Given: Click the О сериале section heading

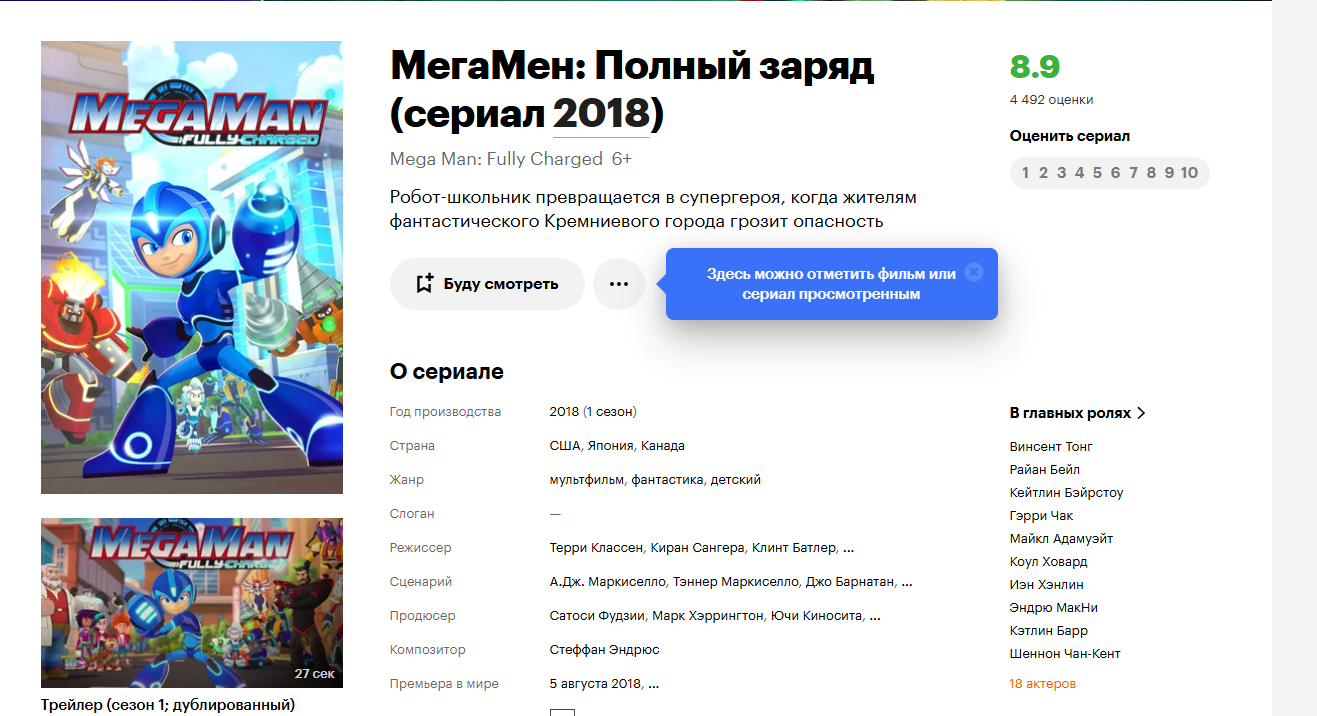Looking at the screenshot, I should pos(447,372).
